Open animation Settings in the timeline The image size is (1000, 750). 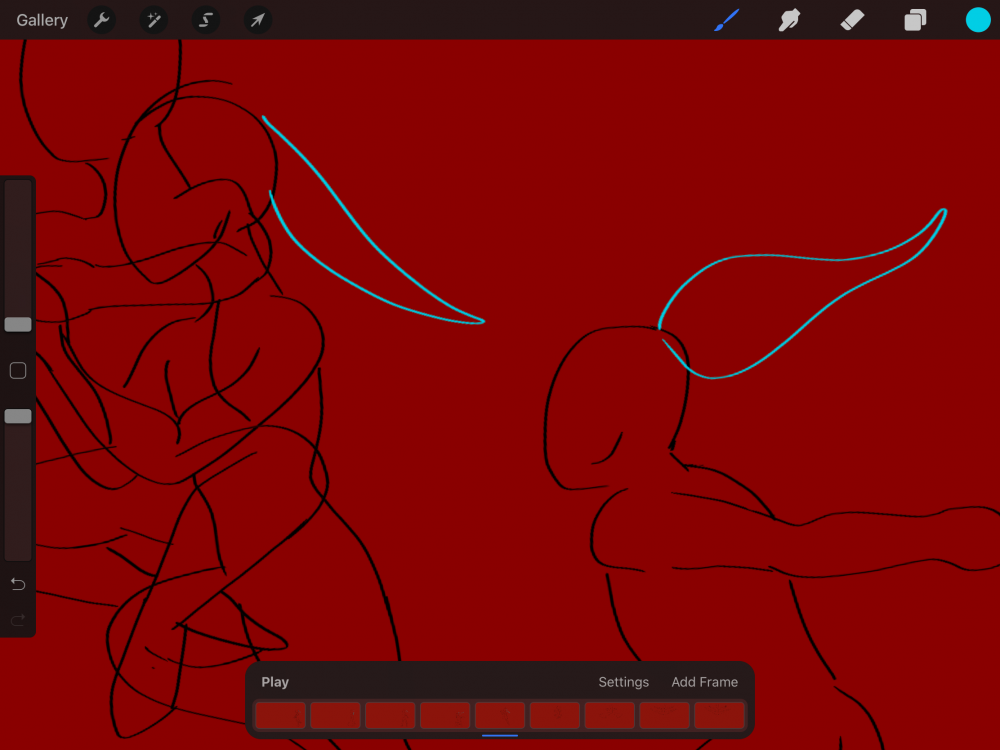623,682
